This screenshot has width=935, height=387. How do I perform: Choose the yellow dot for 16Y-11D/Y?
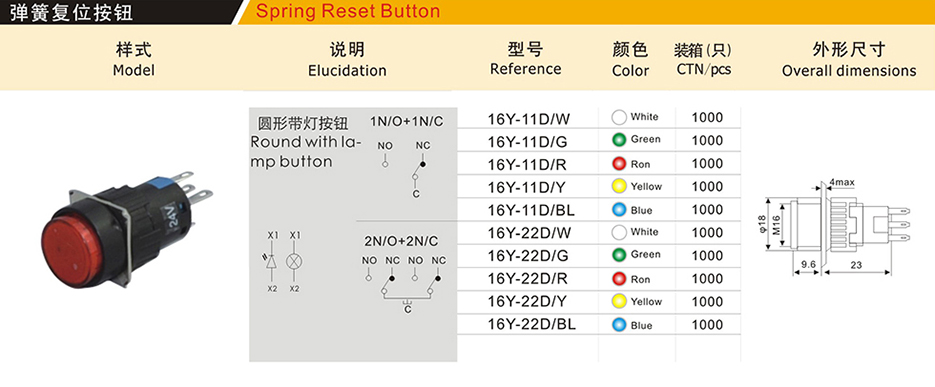pyautogui.click(x=619, y=186)
